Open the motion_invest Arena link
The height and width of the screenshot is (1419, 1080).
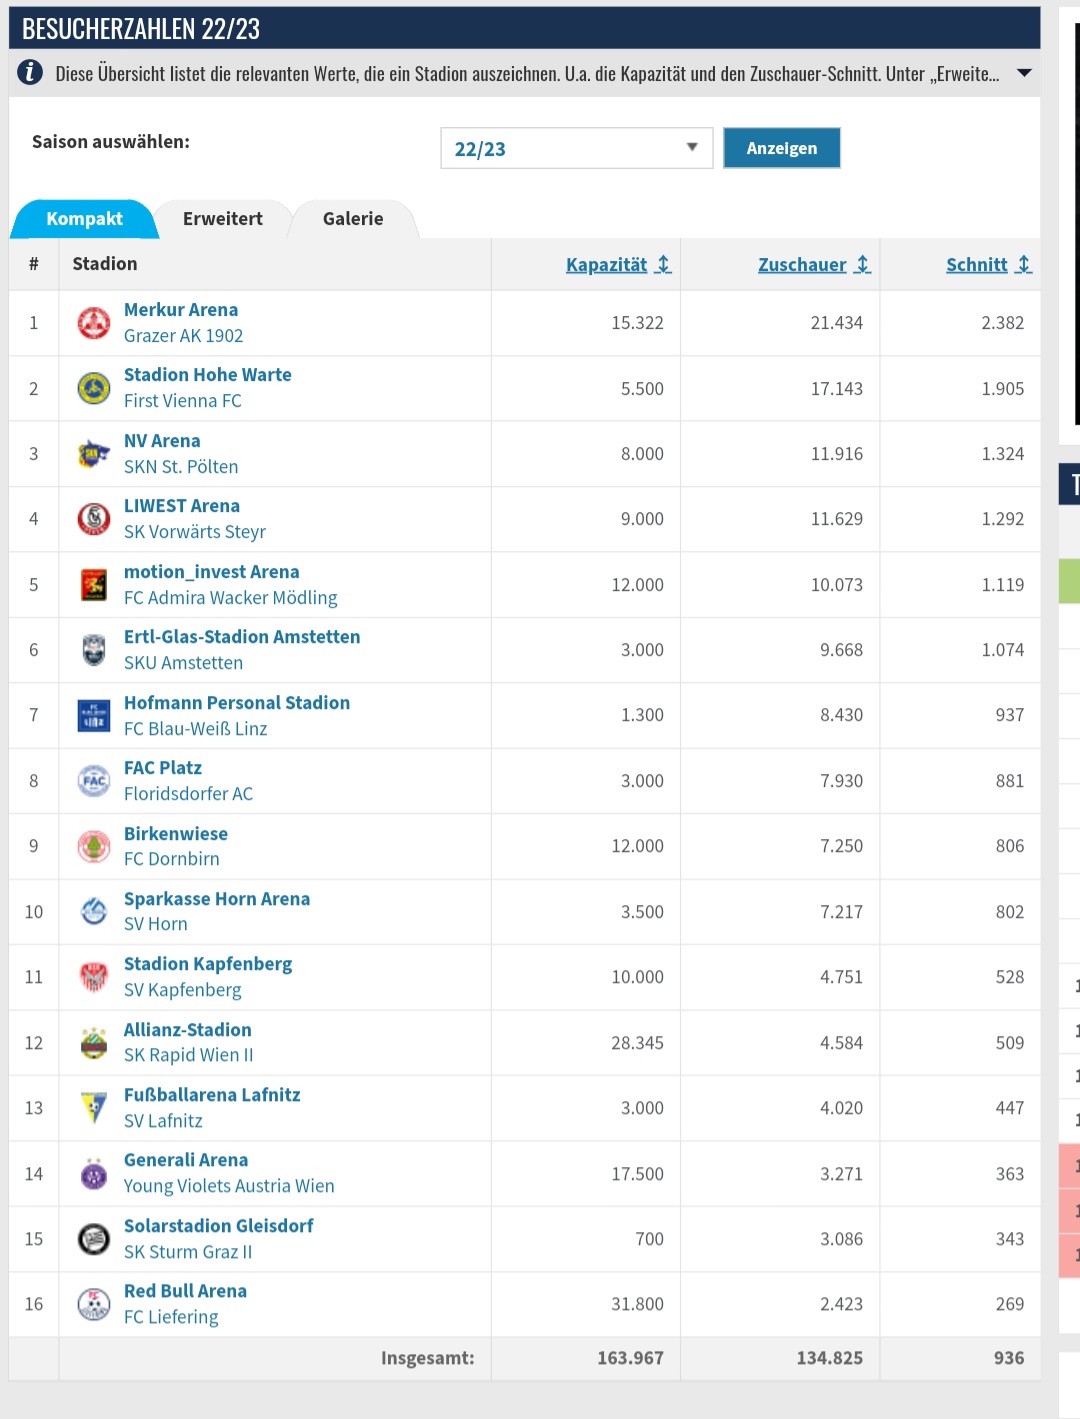(212, 572)
